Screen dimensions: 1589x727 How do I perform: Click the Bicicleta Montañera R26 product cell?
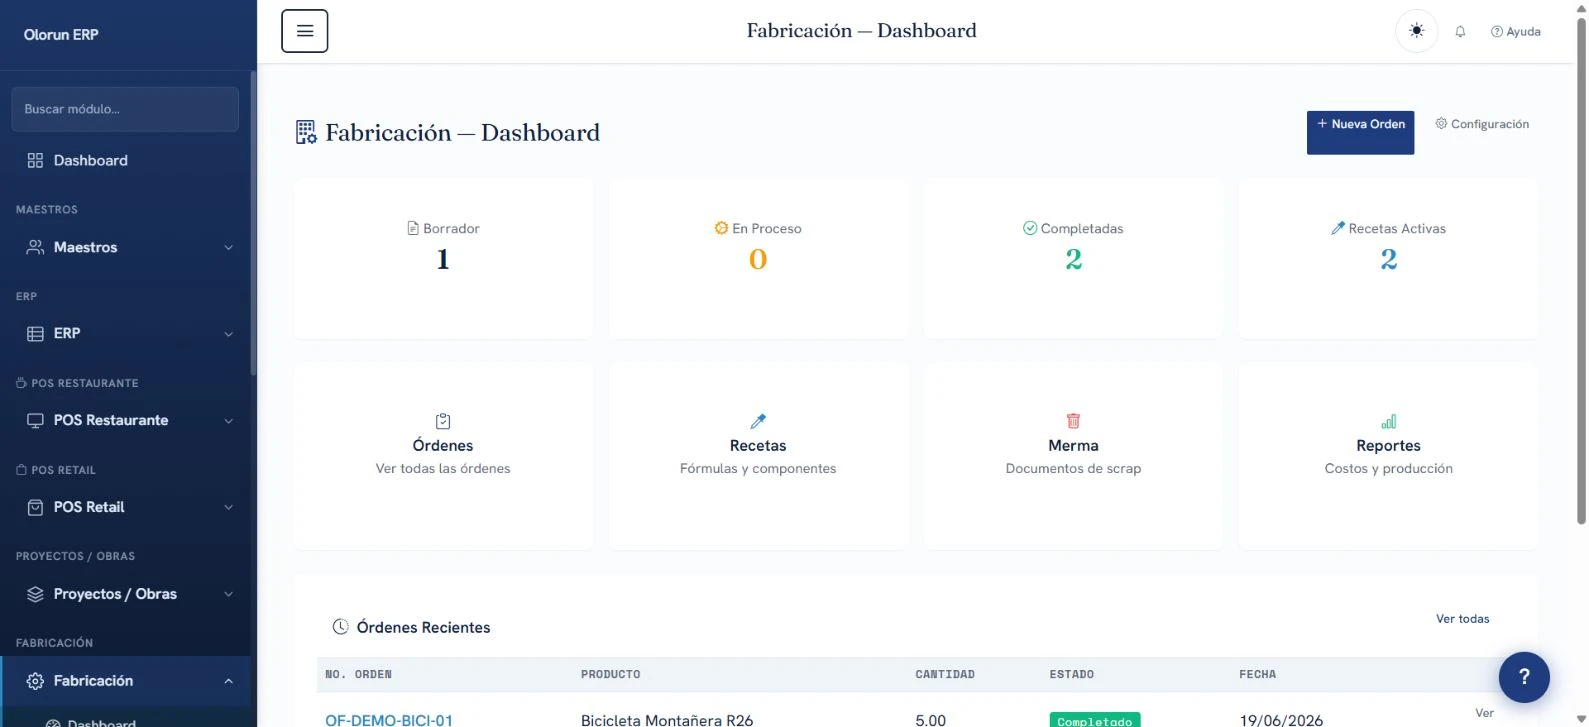[667, 720]
